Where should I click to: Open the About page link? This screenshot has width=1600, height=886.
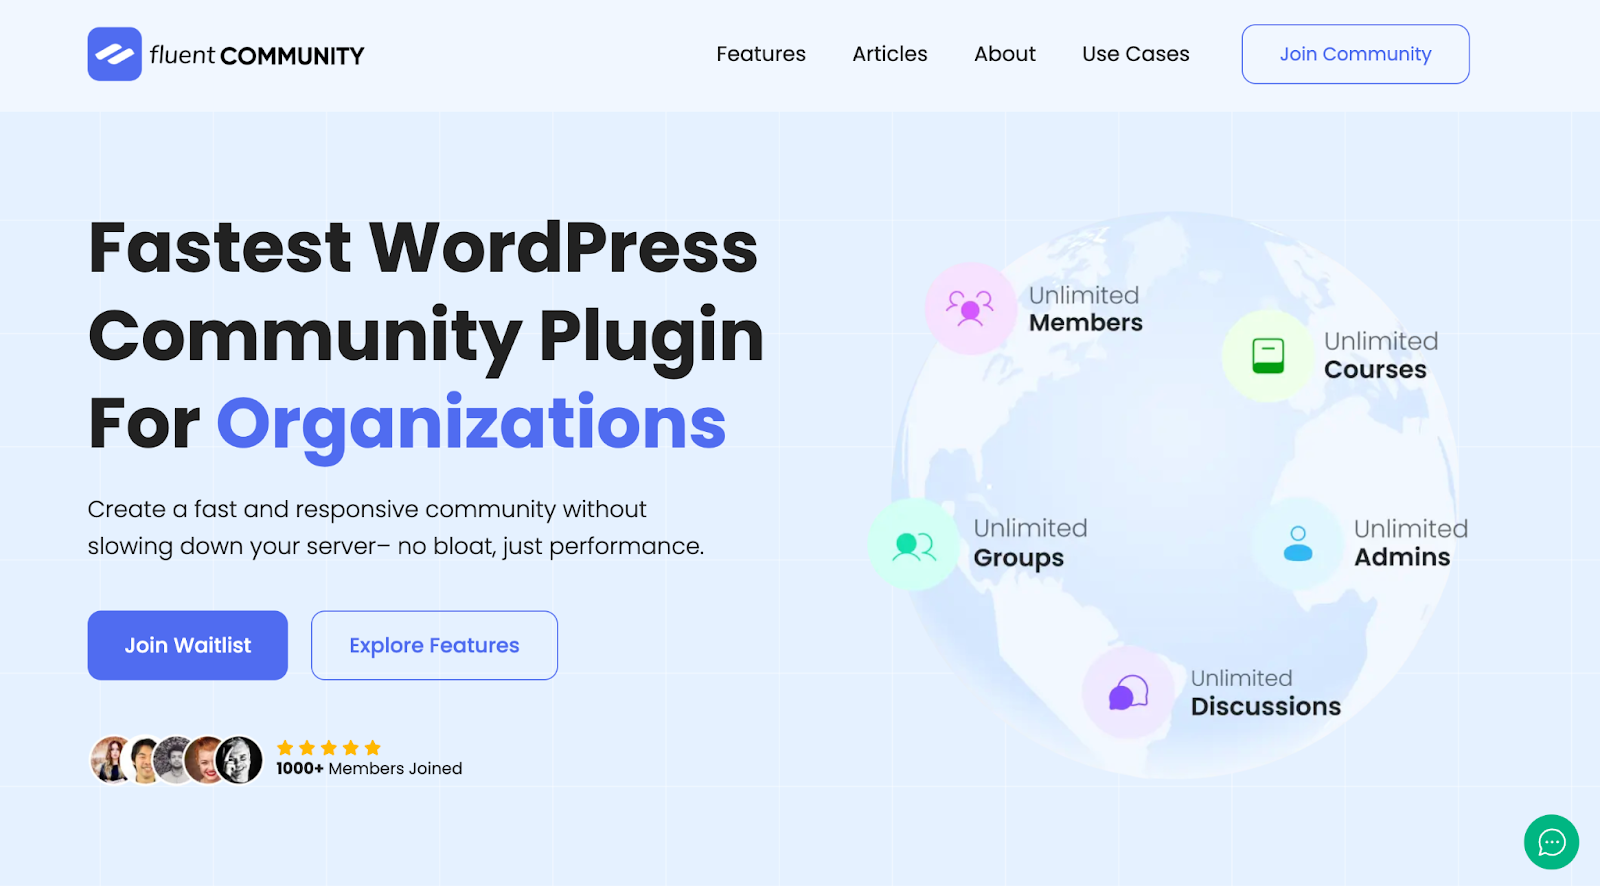(1005, 54)
